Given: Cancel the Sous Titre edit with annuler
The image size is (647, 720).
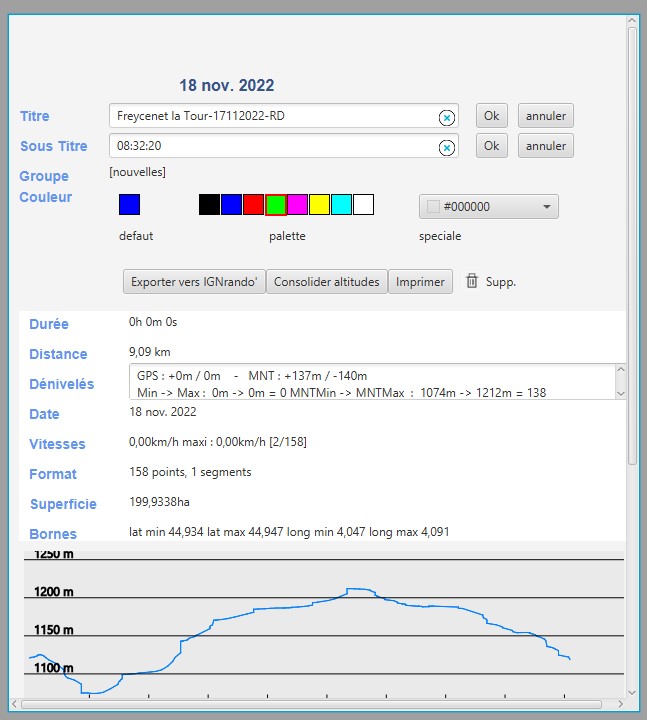Looking at the screenshot, I should click(x=545, y=146).
